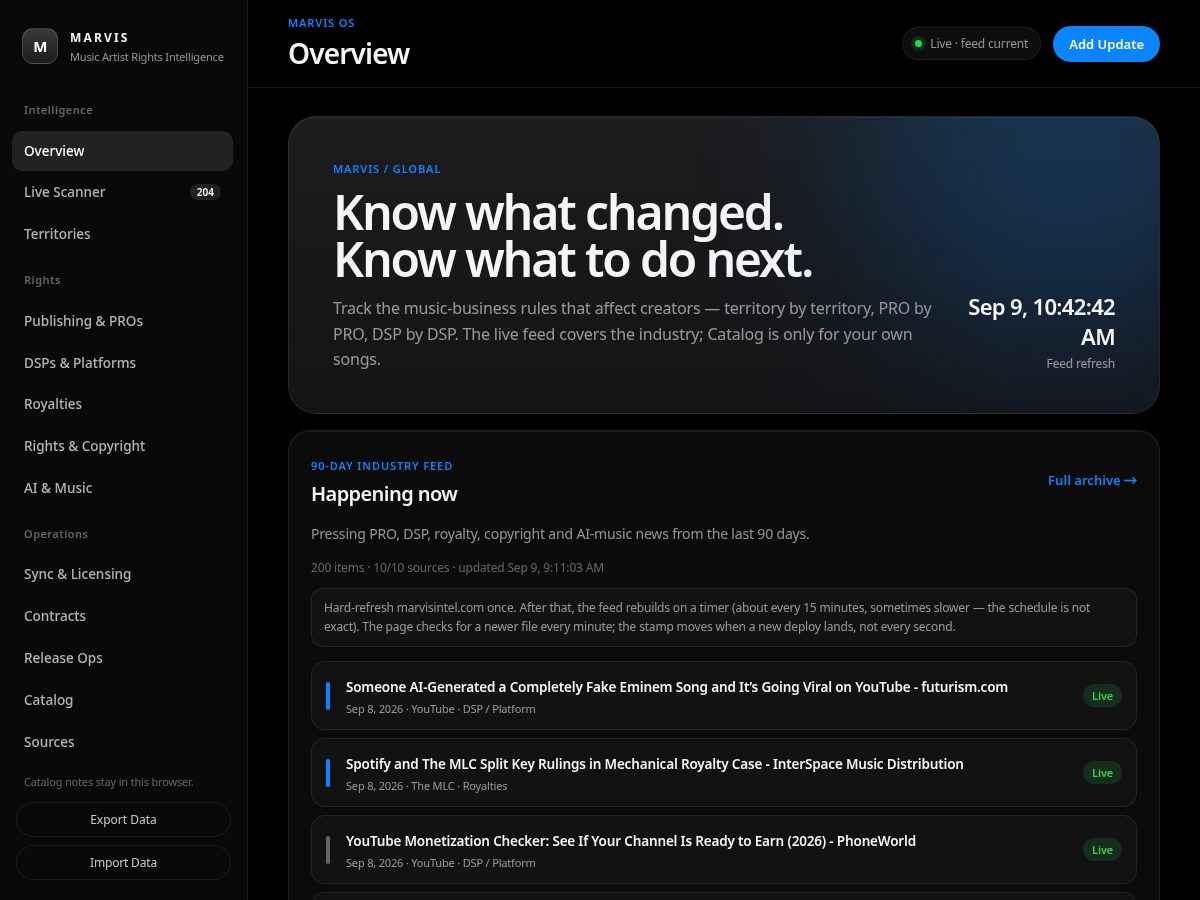Click the "MARVIS / GLOBAL" label
This screenshot has height=900, width=1200.
[387, 169]
